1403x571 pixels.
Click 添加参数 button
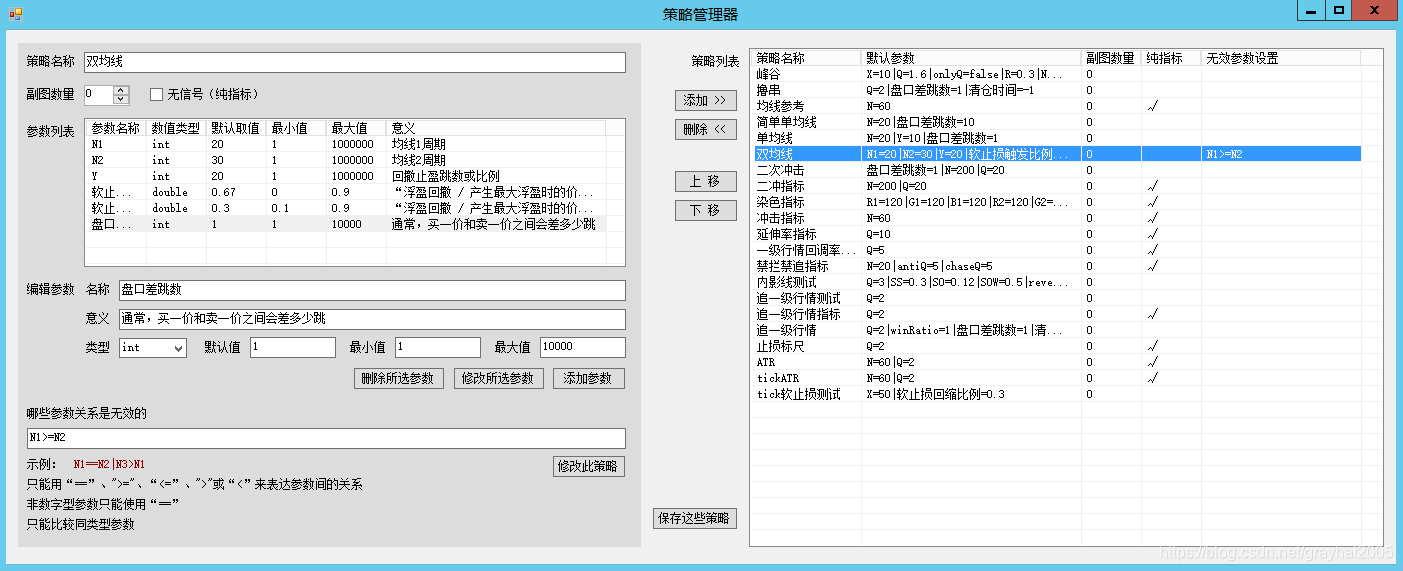(x=588, y=378)
